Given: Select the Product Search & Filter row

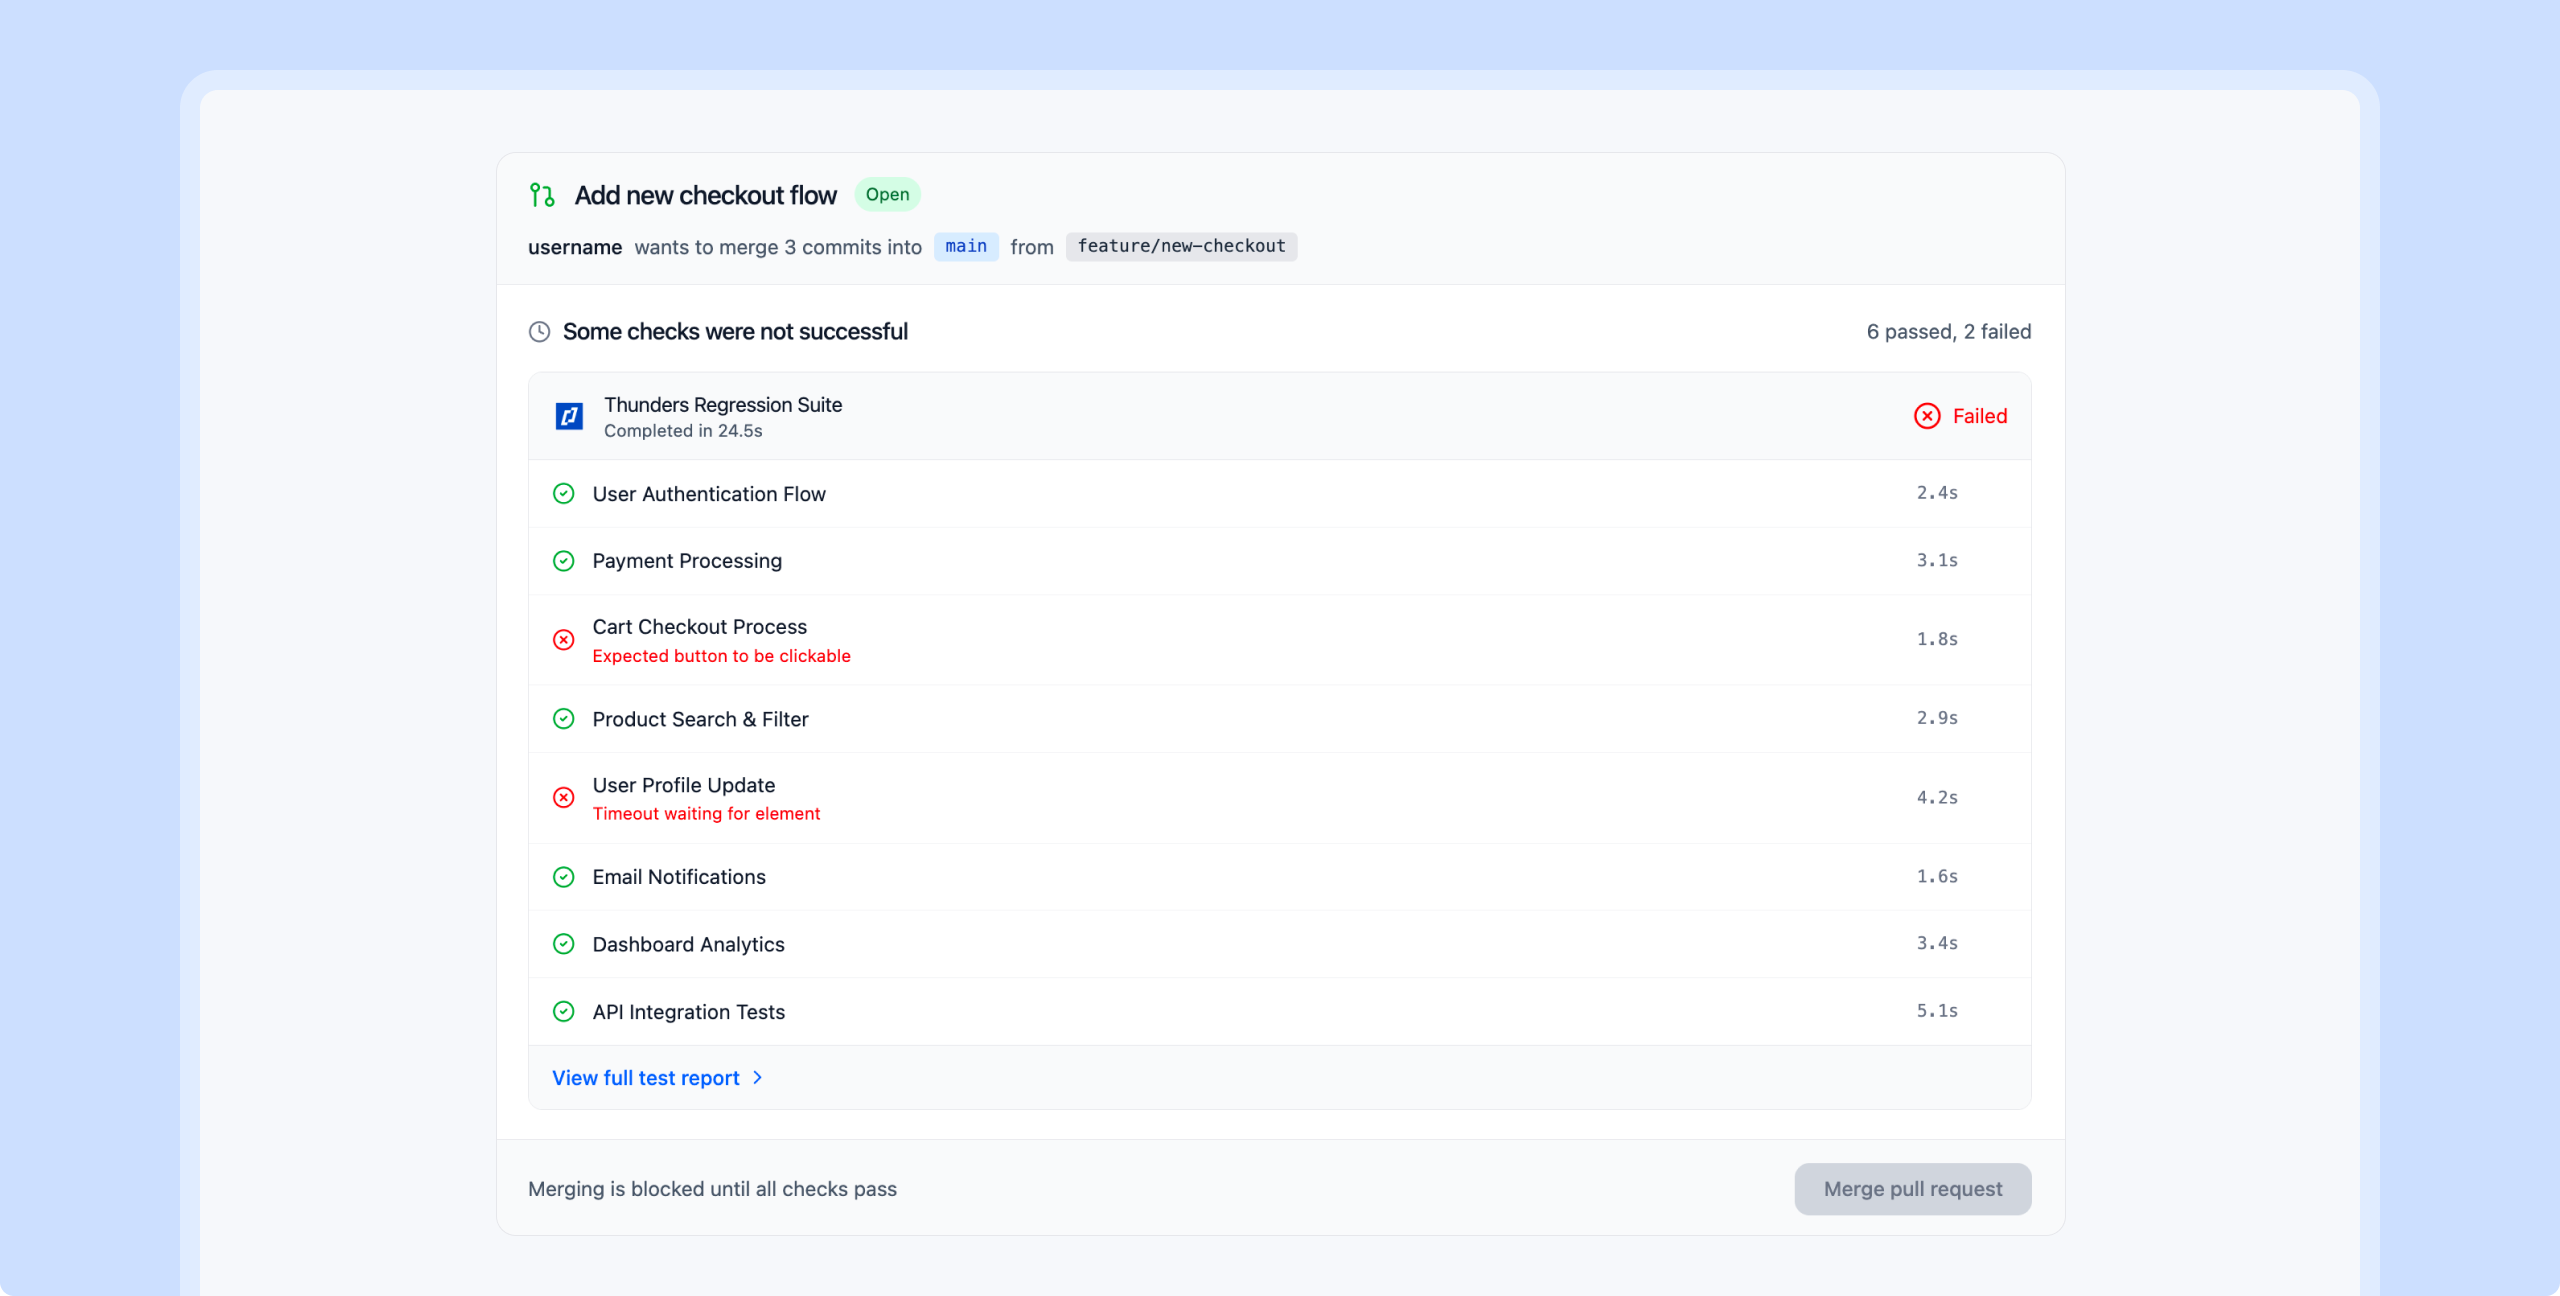Looking at the screenshot, I should [700, 720].
